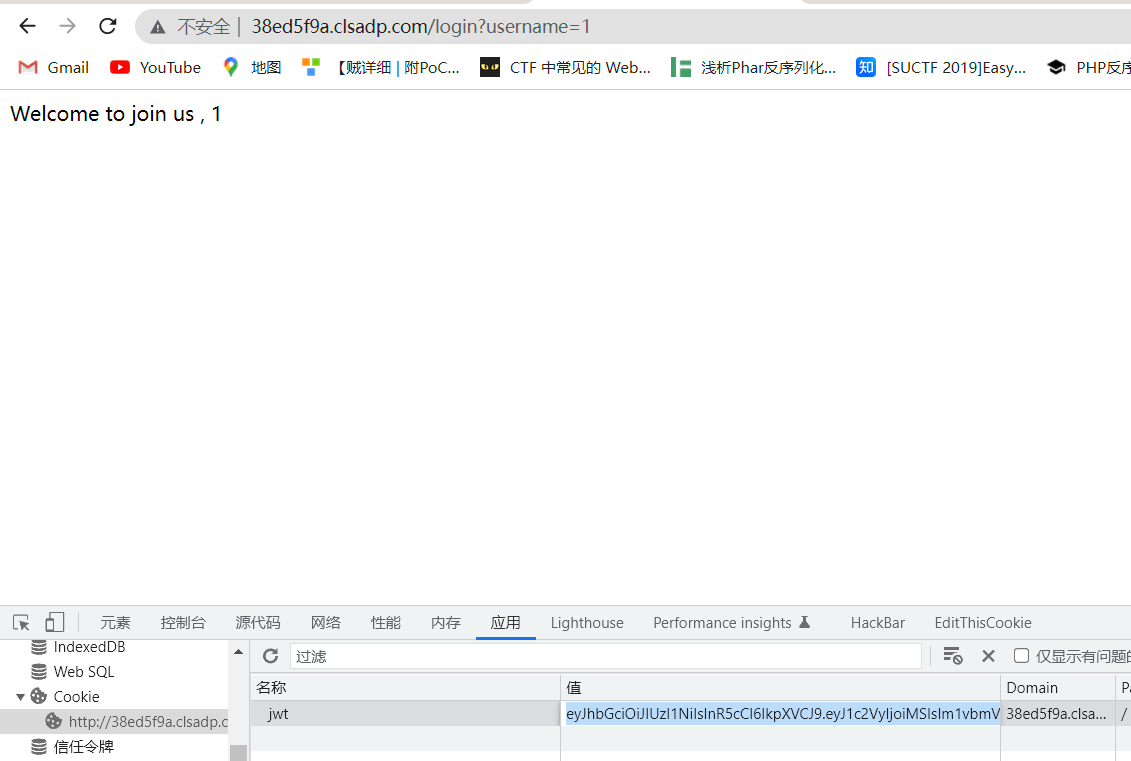Refresh the cookie table
The width and height of the screenshot is (1131, 761).
(x=270, y=656)
